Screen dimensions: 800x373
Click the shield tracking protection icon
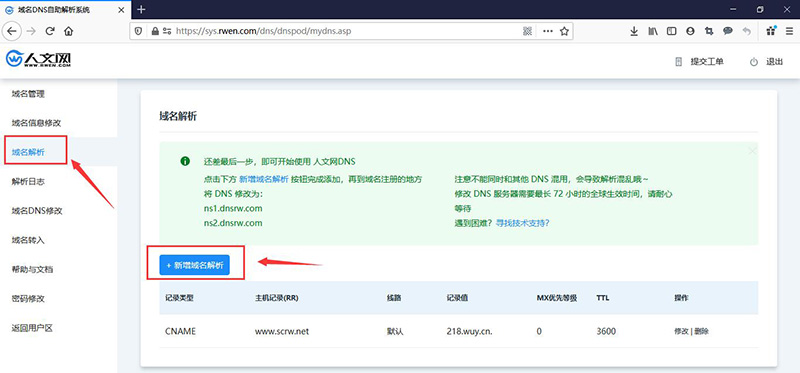point(138,31)
